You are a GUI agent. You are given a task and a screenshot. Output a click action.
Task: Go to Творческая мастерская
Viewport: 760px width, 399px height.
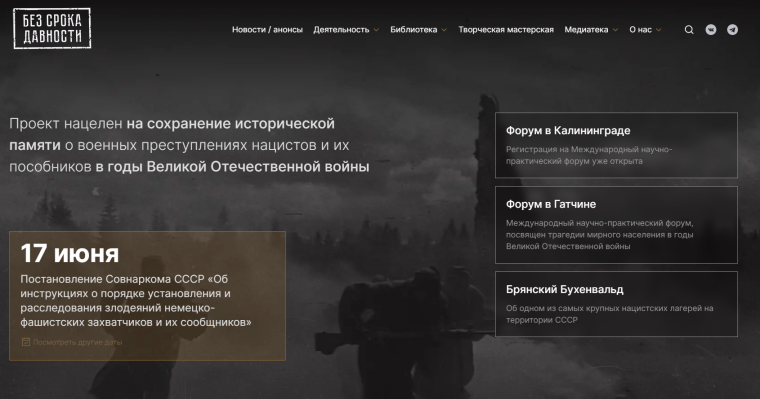point(506,30)
